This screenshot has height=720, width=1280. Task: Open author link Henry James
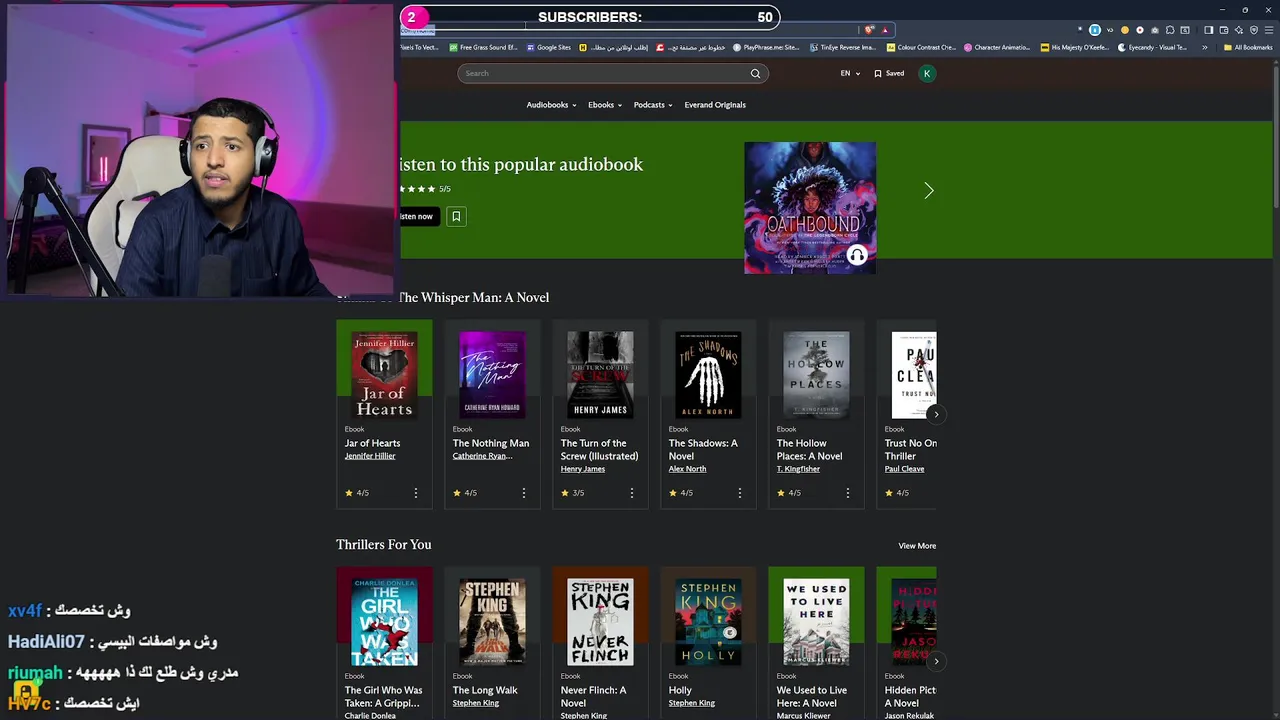583,469
